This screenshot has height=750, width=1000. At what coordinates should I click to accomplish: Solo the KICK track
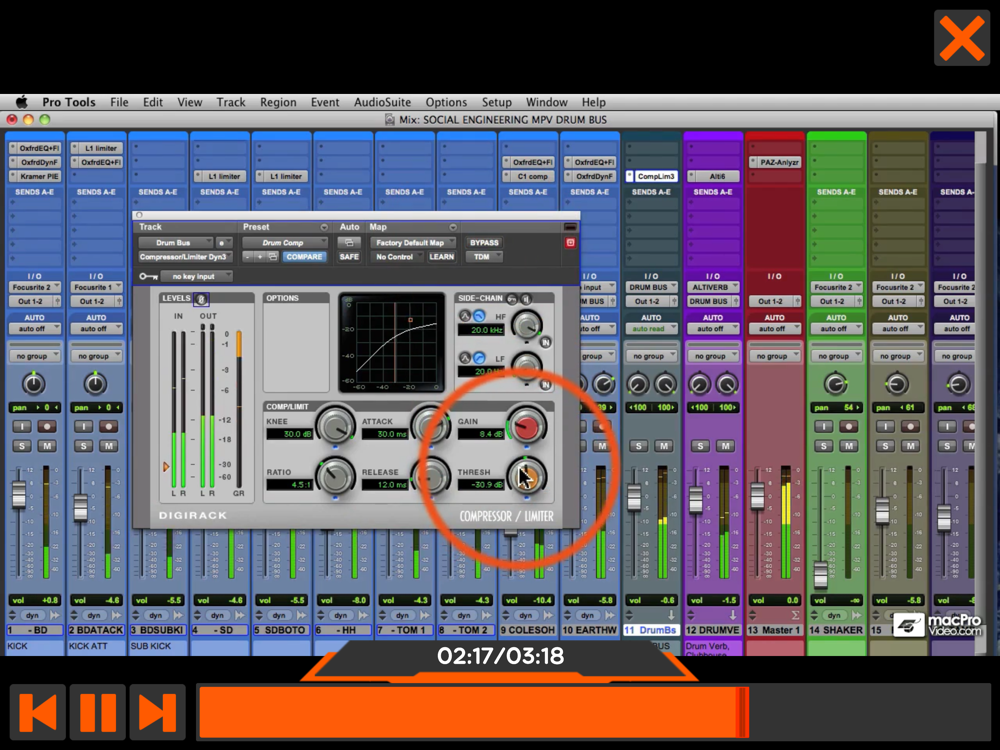22,446
